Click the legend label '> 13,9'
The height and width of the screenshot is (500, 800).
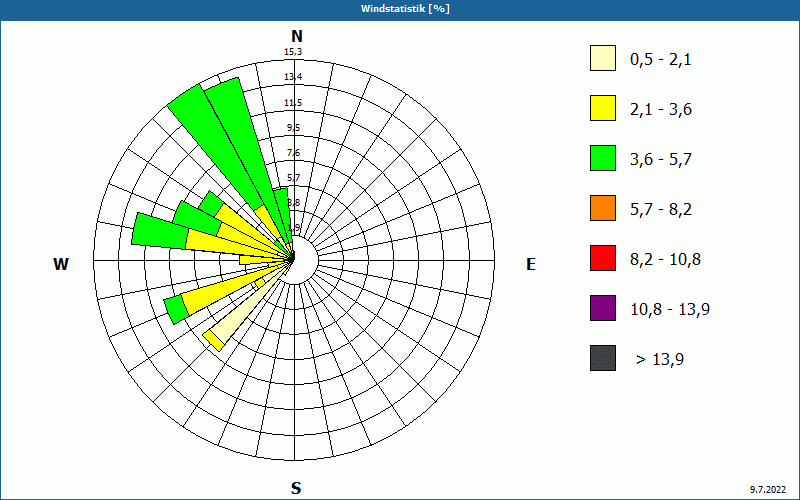pos(660,360)
